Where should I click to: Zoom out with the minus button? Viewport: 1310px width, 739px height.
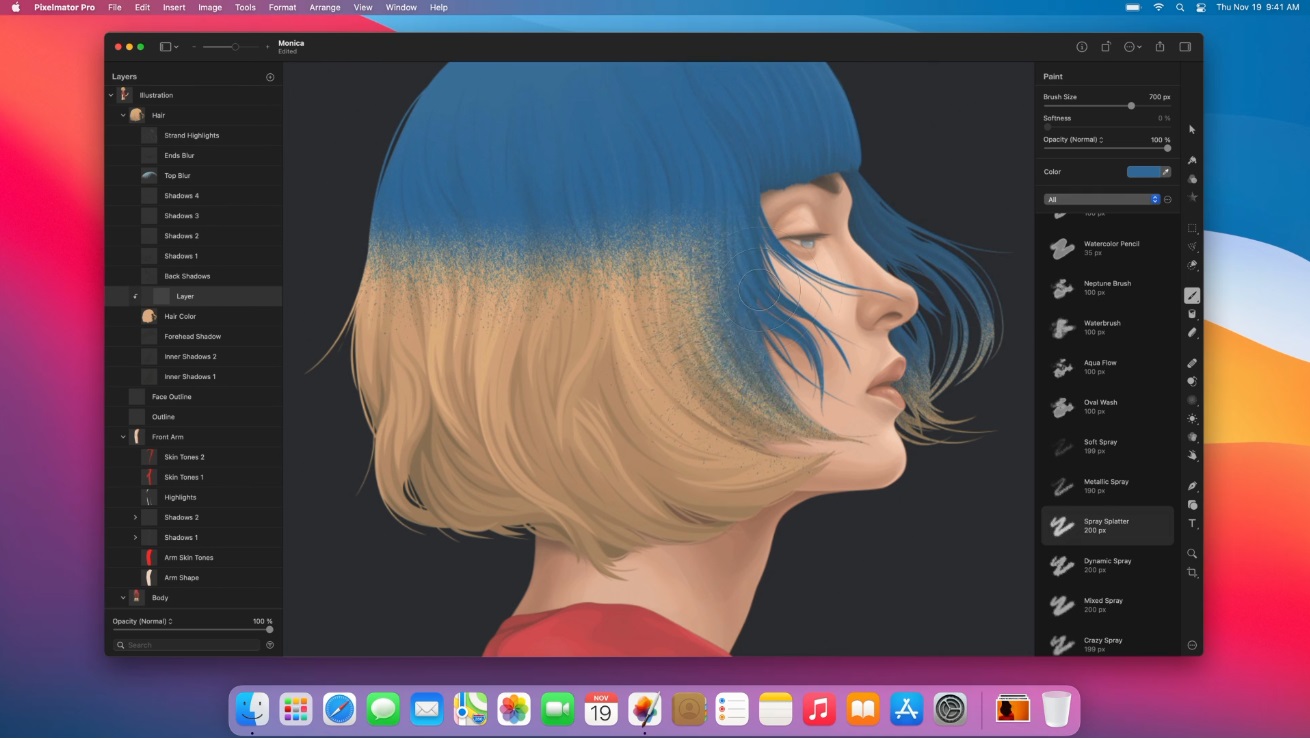point(194,47)
